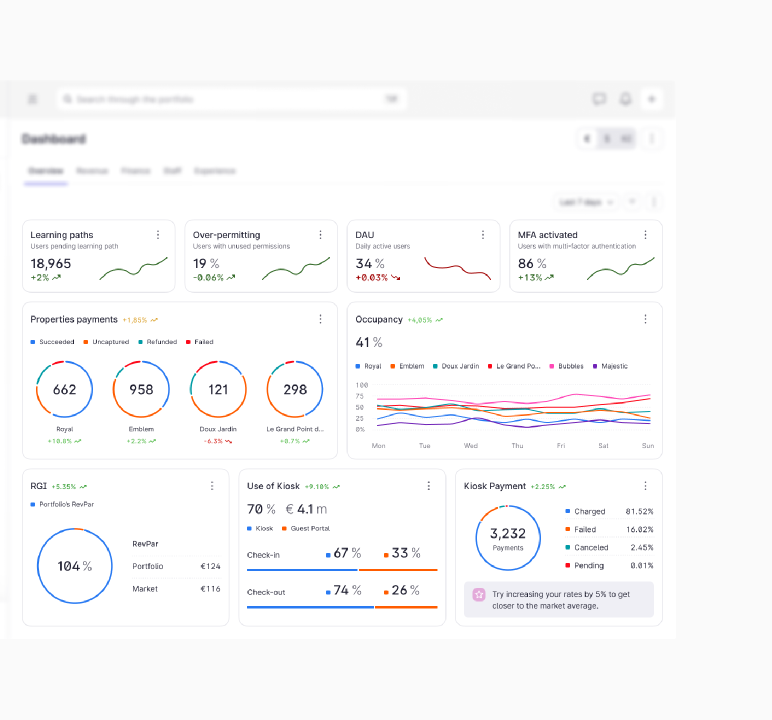Open the hamburger menu icon
772x720 pixels.
click(32, 99)
